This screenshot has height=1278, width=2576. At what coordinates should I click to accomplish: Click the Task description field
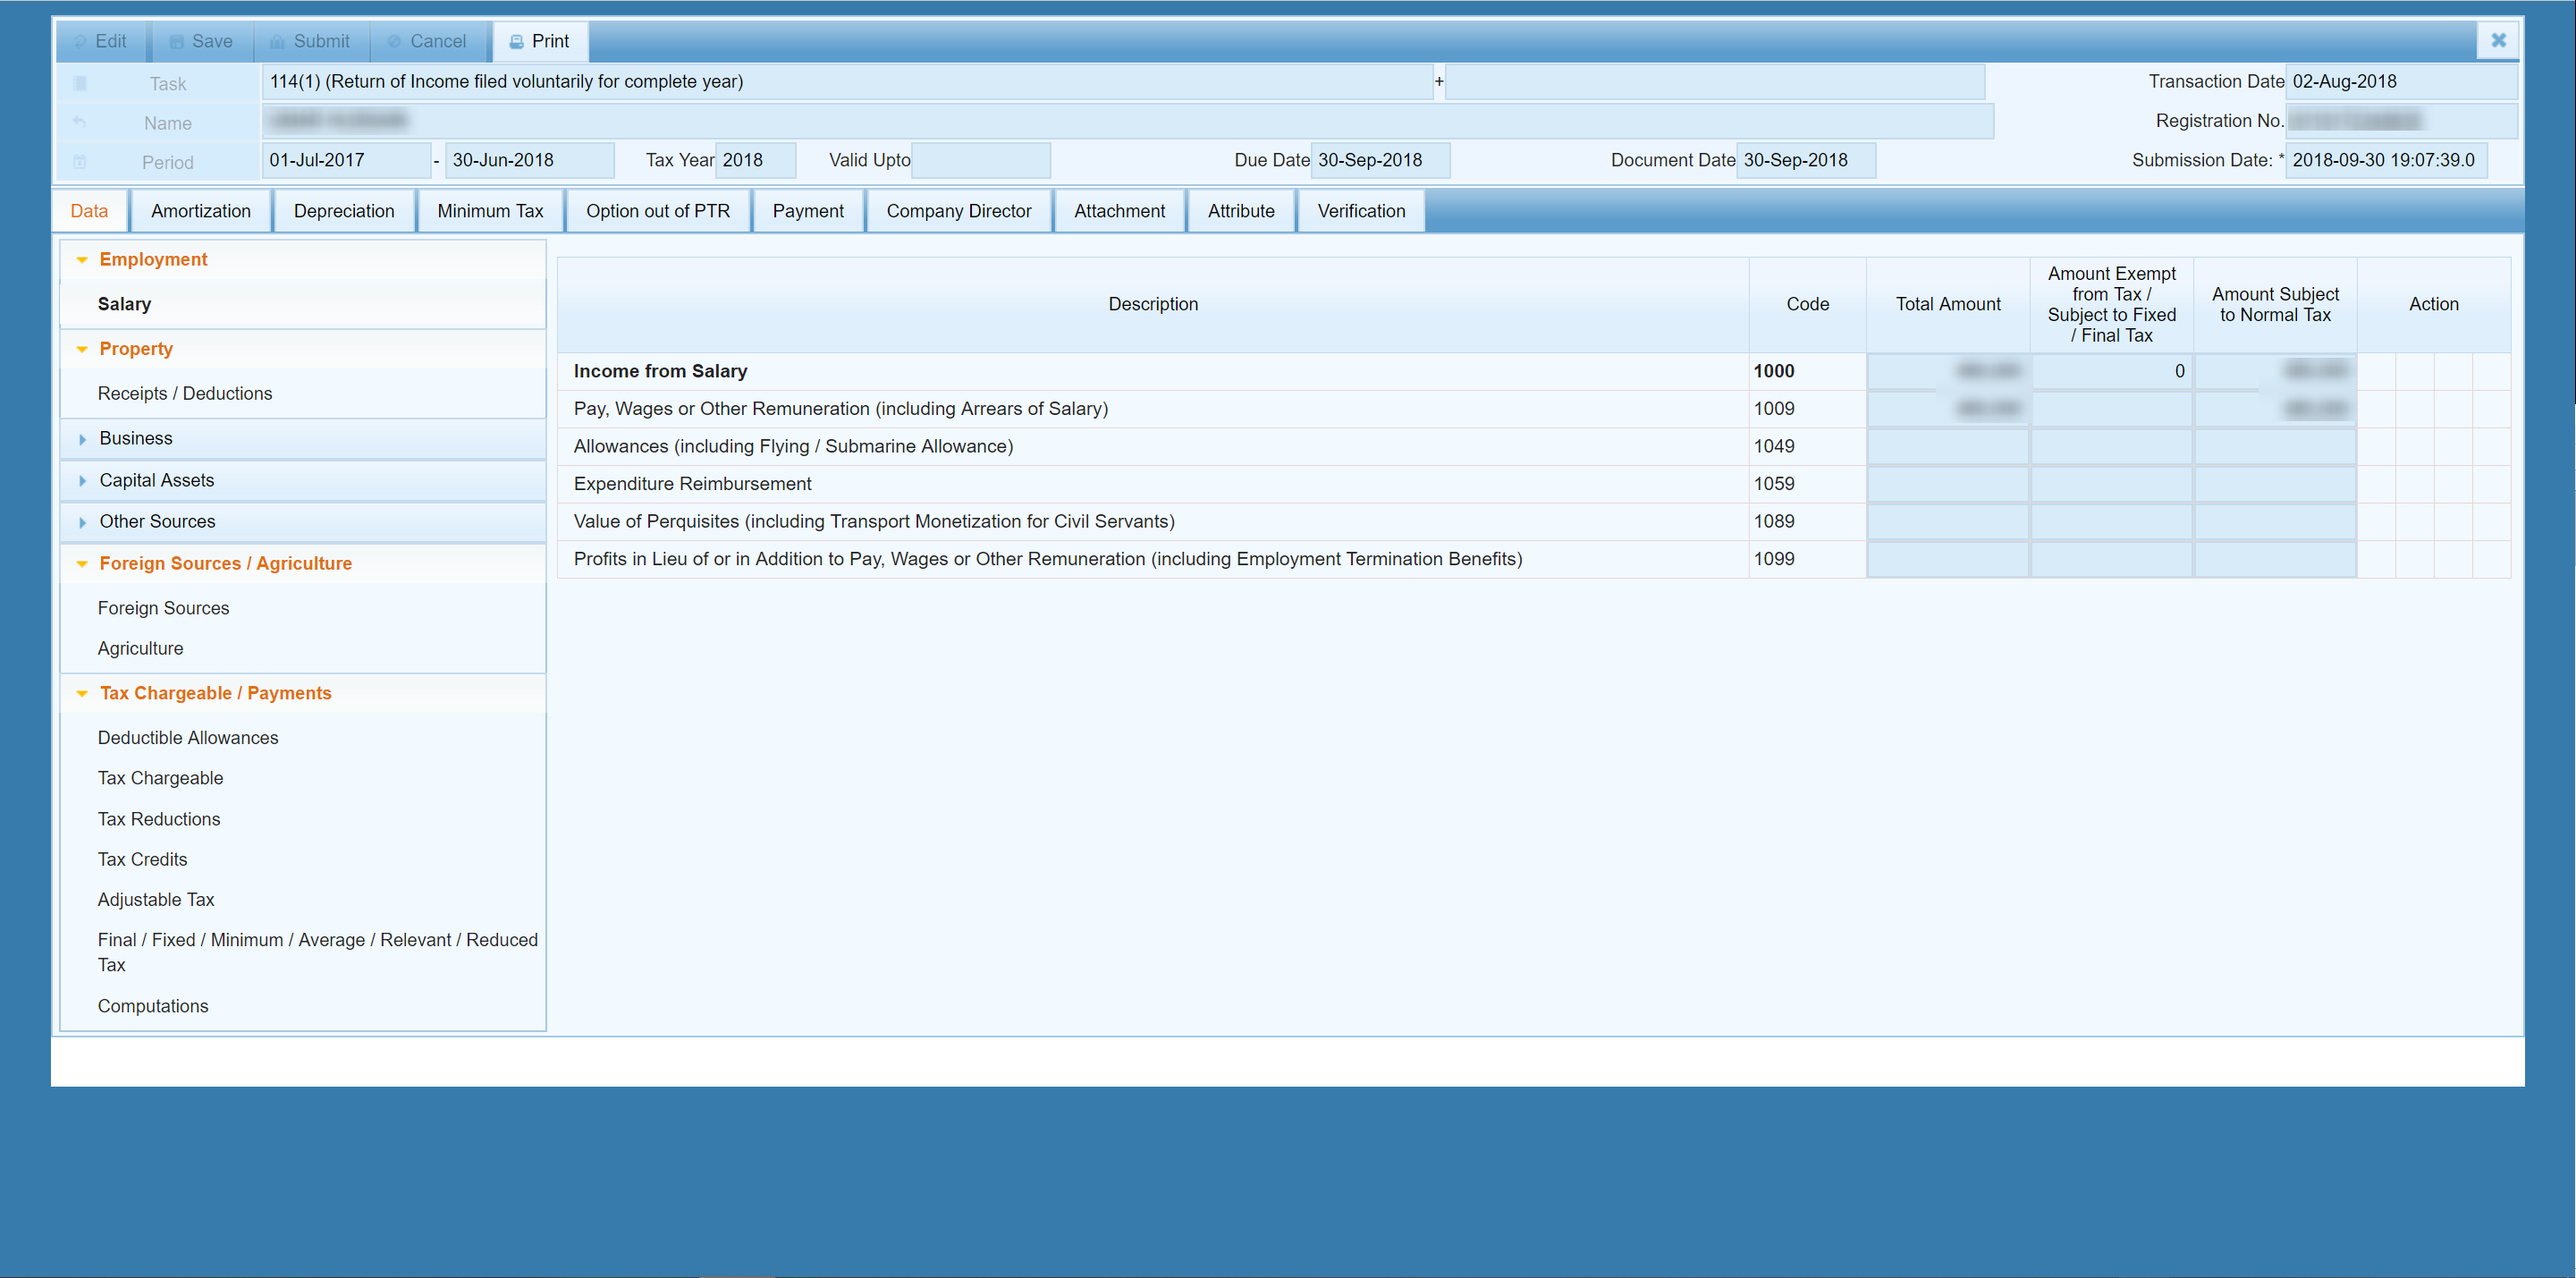tap(847, 82)
